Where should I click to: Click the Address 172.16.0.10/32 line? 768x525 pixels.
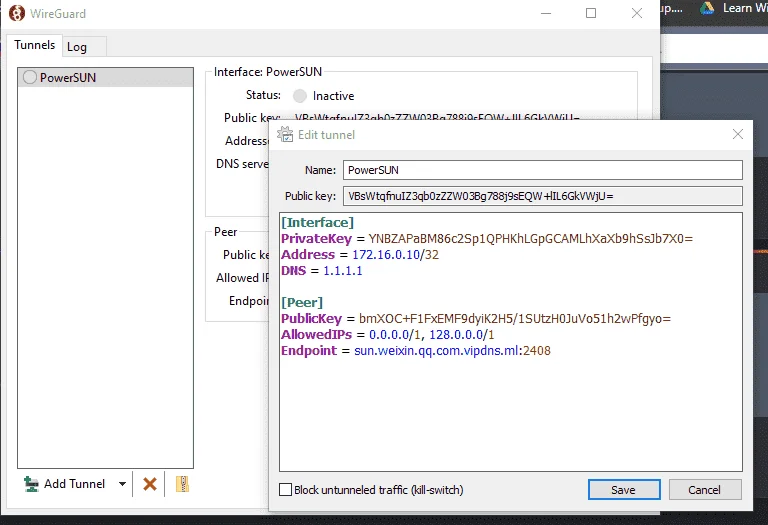(360, 255)
